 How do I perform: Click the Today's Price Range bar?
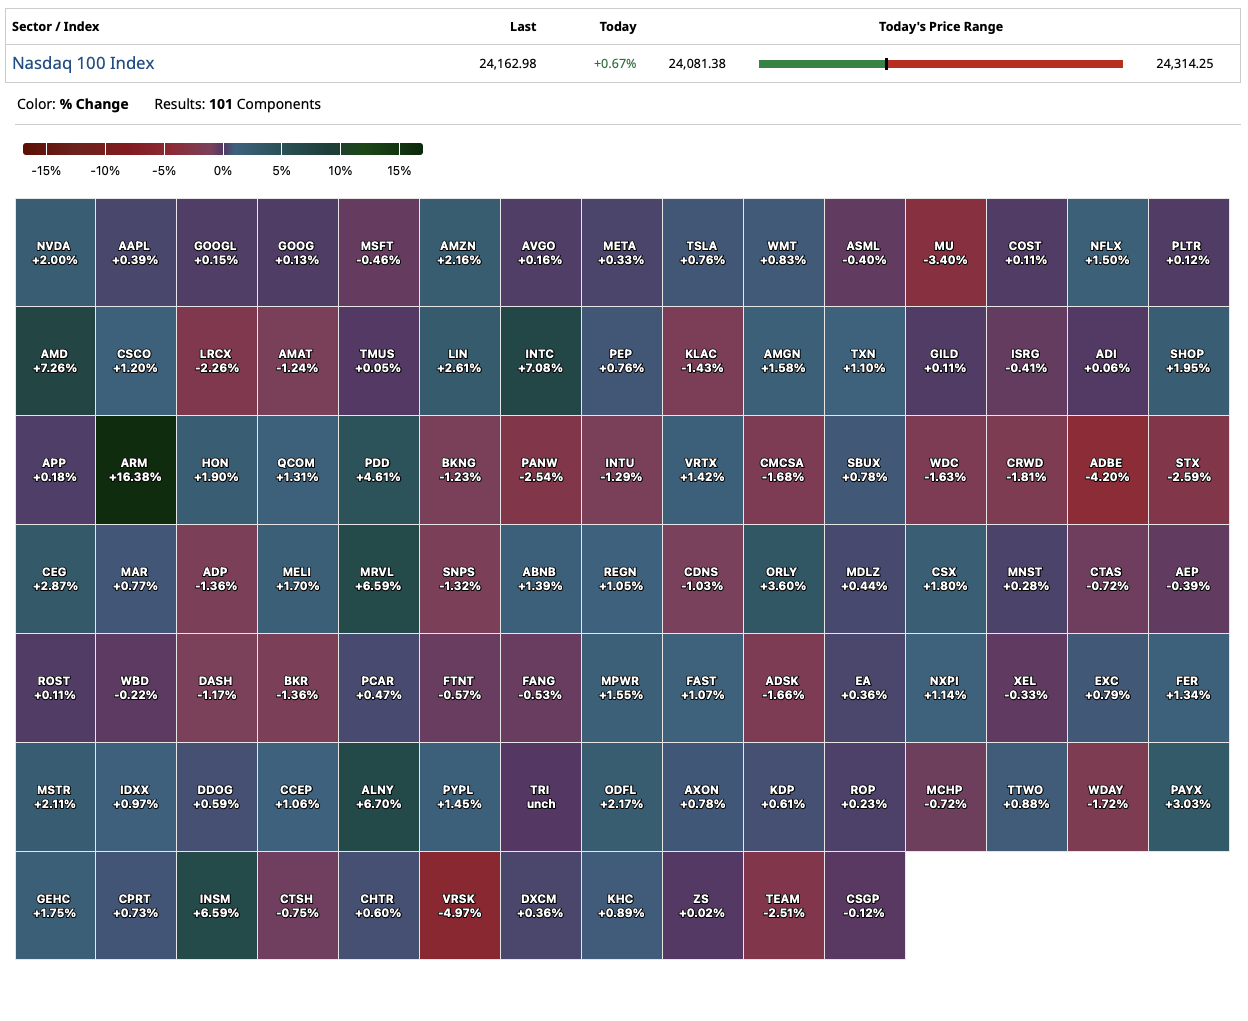940,64
